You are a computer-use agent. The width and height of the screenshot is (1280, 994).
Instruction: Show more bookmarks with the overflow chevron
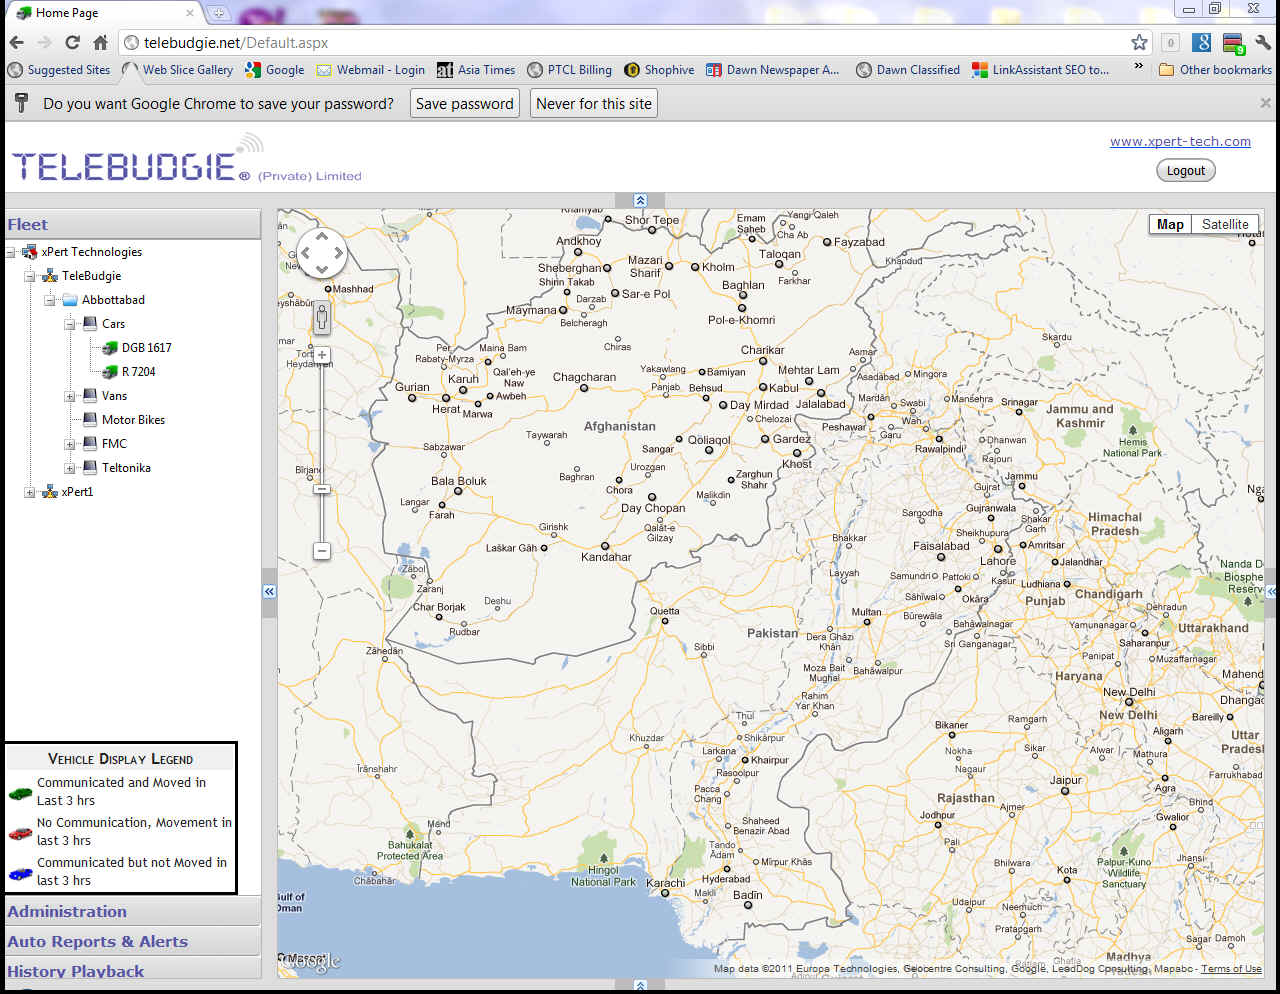click(1138, 67)
